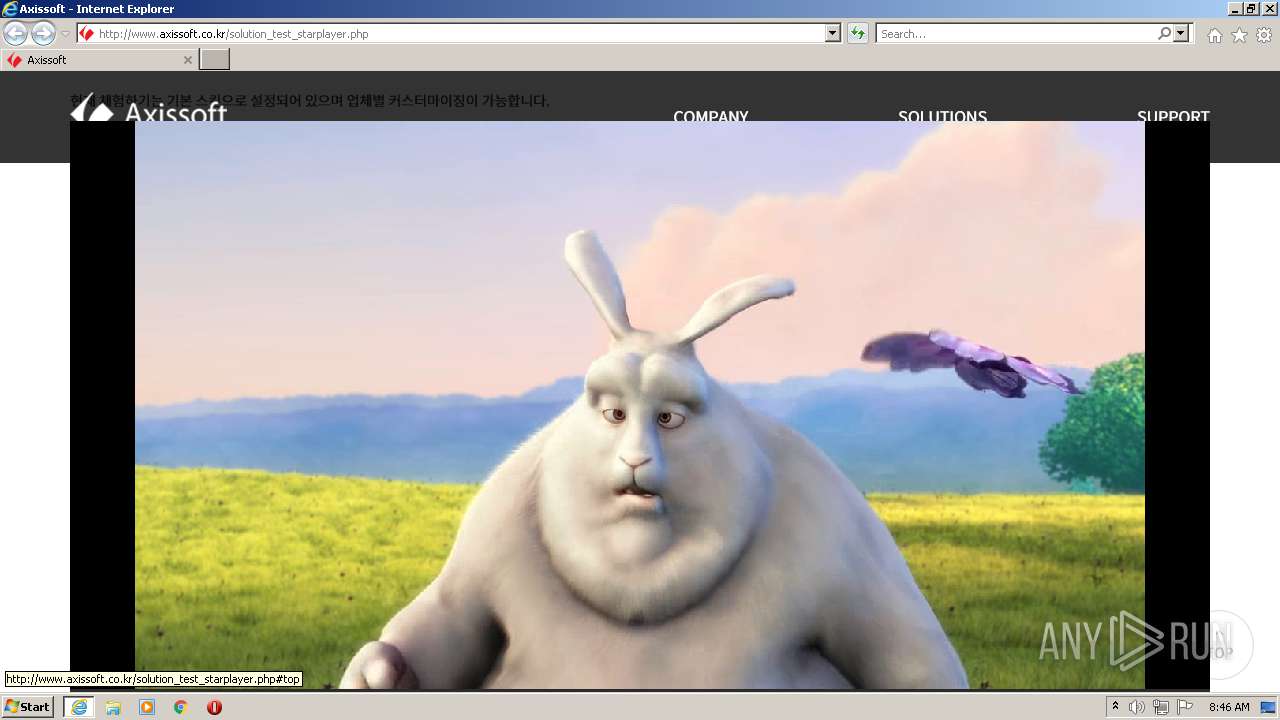Click the 8:46 AM clock

(x=1229, y=707)
